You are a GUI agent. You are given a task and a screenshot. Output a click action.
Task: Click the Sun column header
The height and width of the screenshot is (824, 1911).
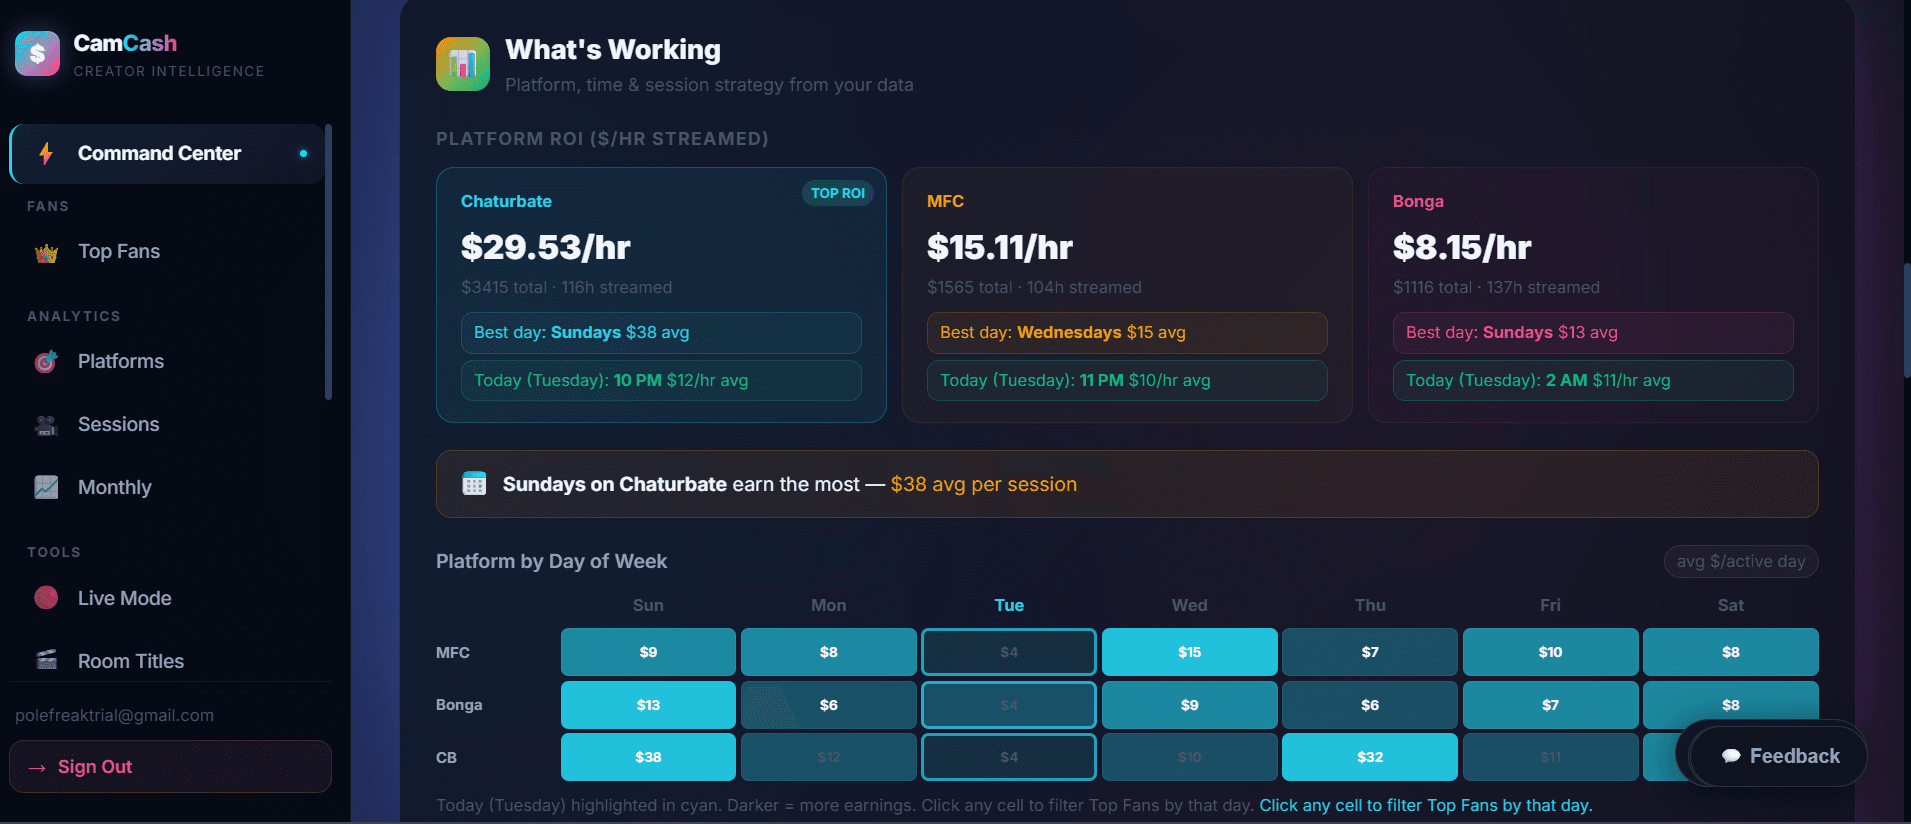click(x=648, y=605)
